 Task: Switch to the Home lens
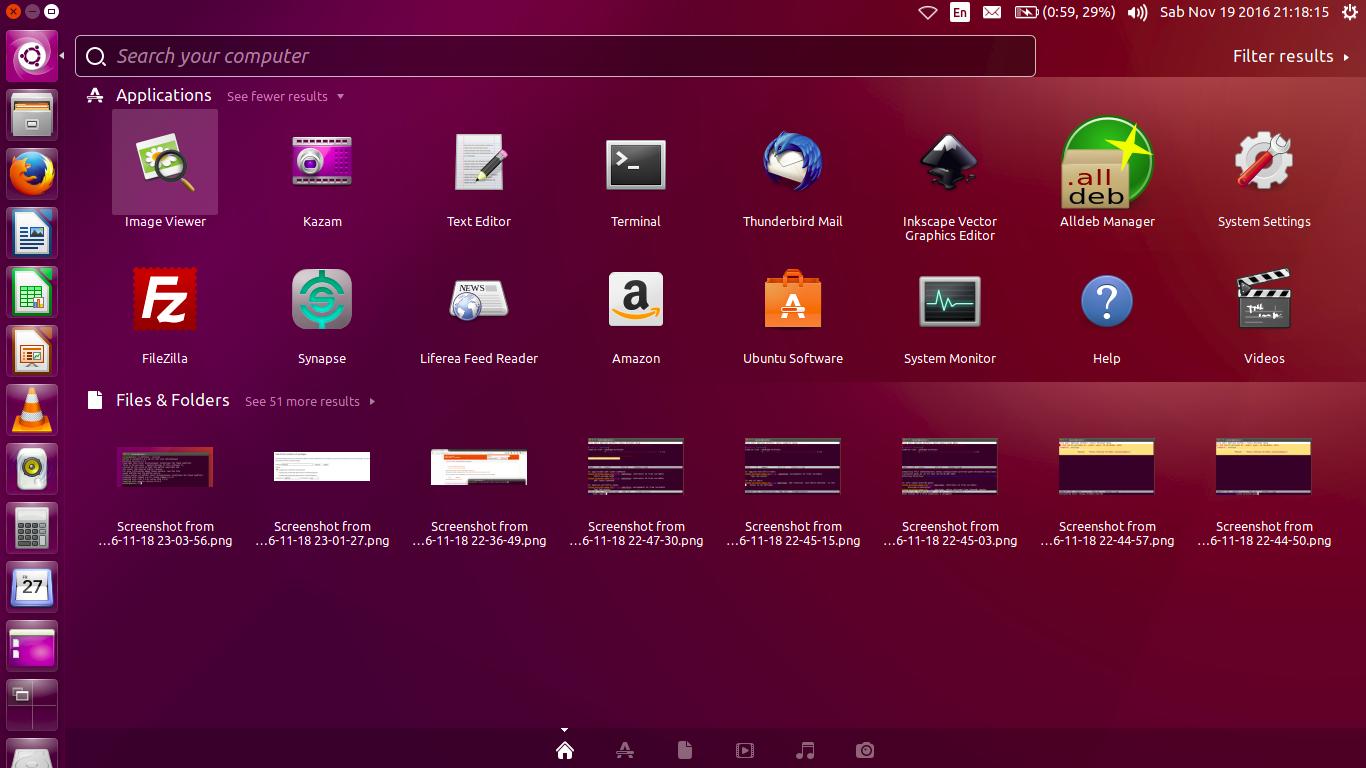tap(565, 750)
